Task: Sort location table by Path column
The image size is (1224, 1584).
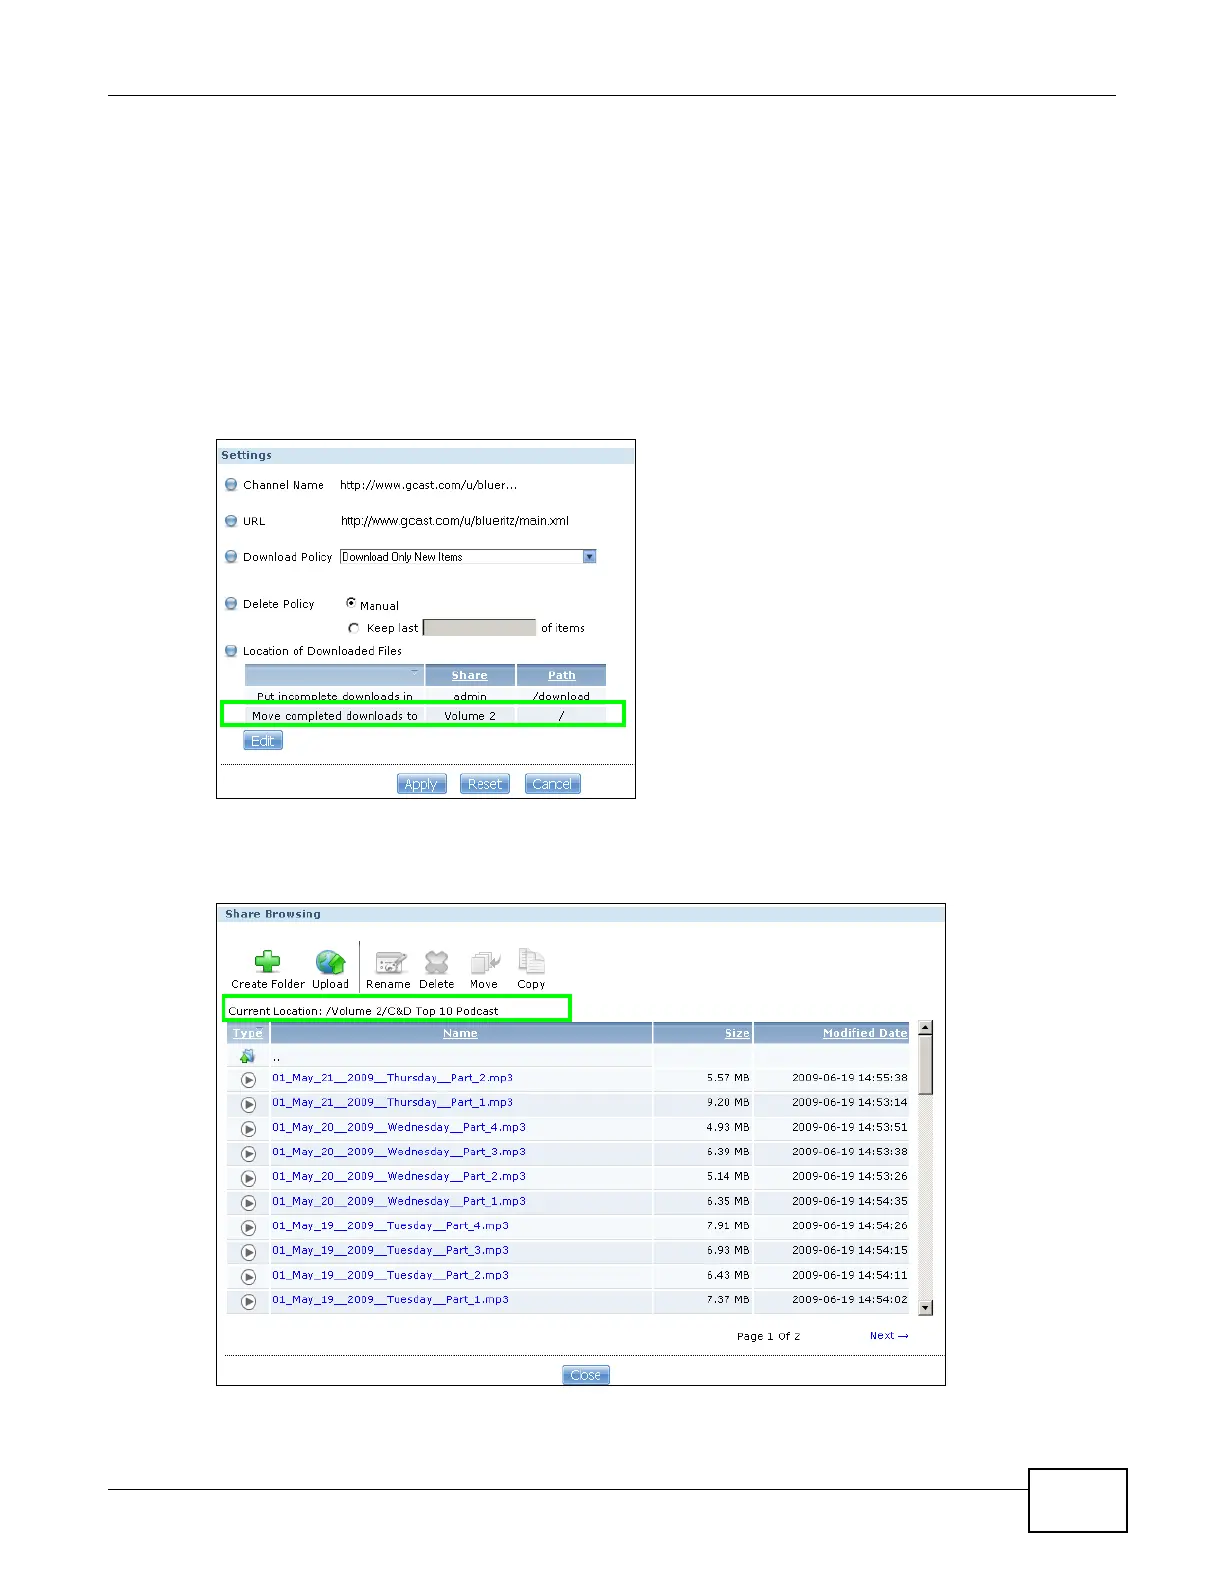Action: [x=561, y=675]
